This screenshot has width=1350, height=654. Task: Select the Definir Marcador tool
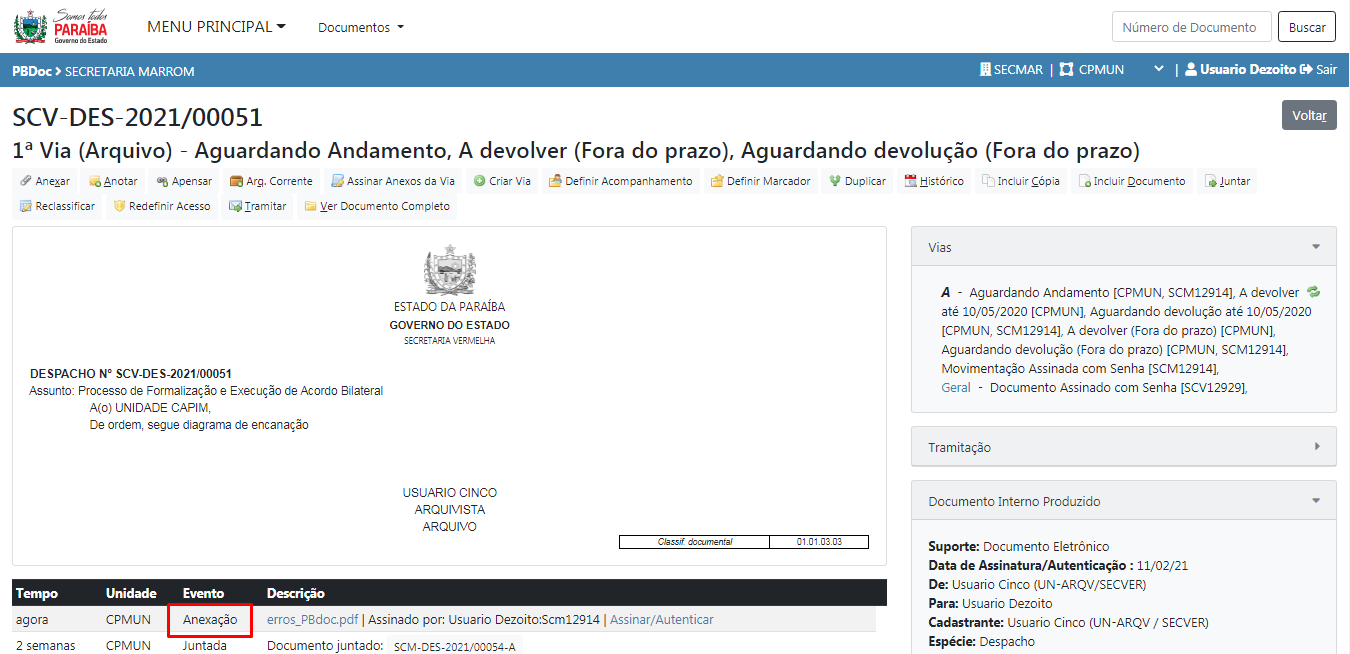click(760, 181)
